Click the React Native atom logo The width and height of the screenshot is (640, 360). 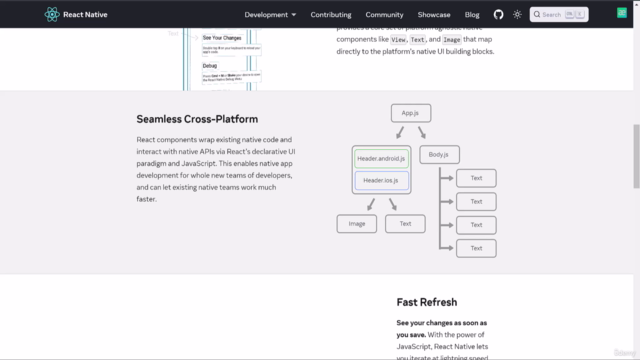pyautogui.click(x=52, y=15)
